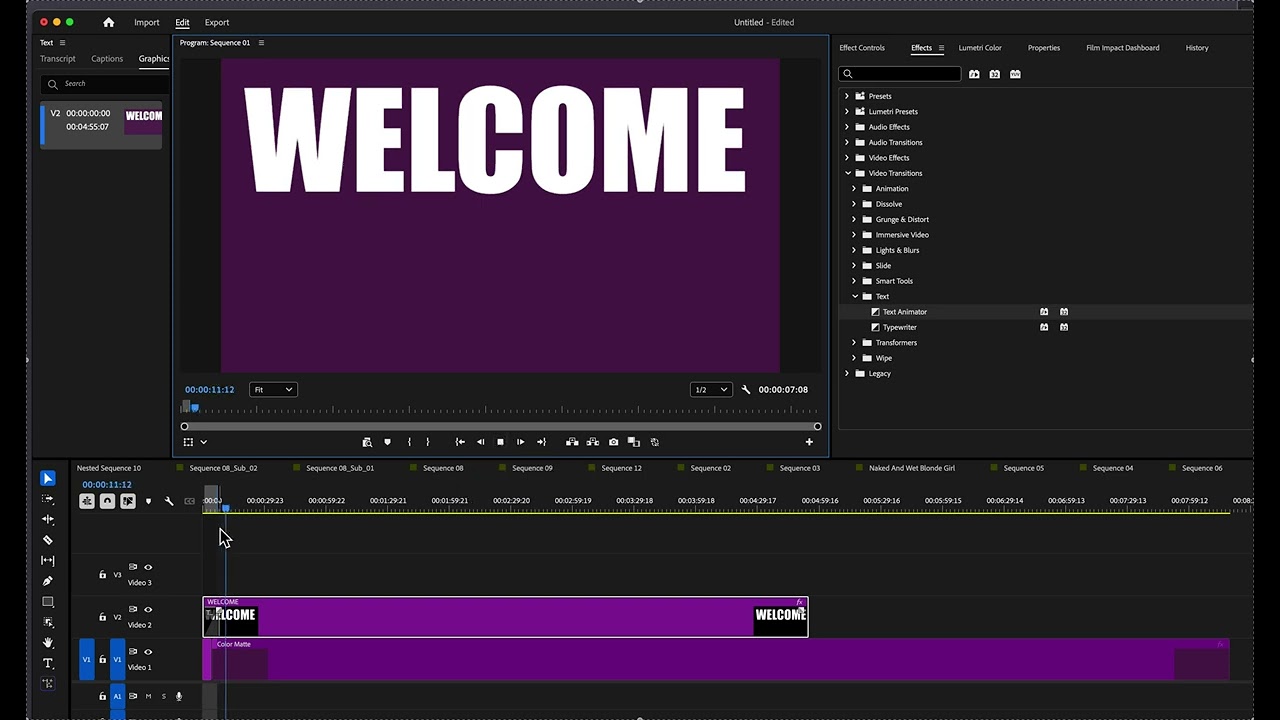Open the 1/2 playback resolution dropdown
The height and width of the screenshot is (720, 1280).
pos(710,390)
